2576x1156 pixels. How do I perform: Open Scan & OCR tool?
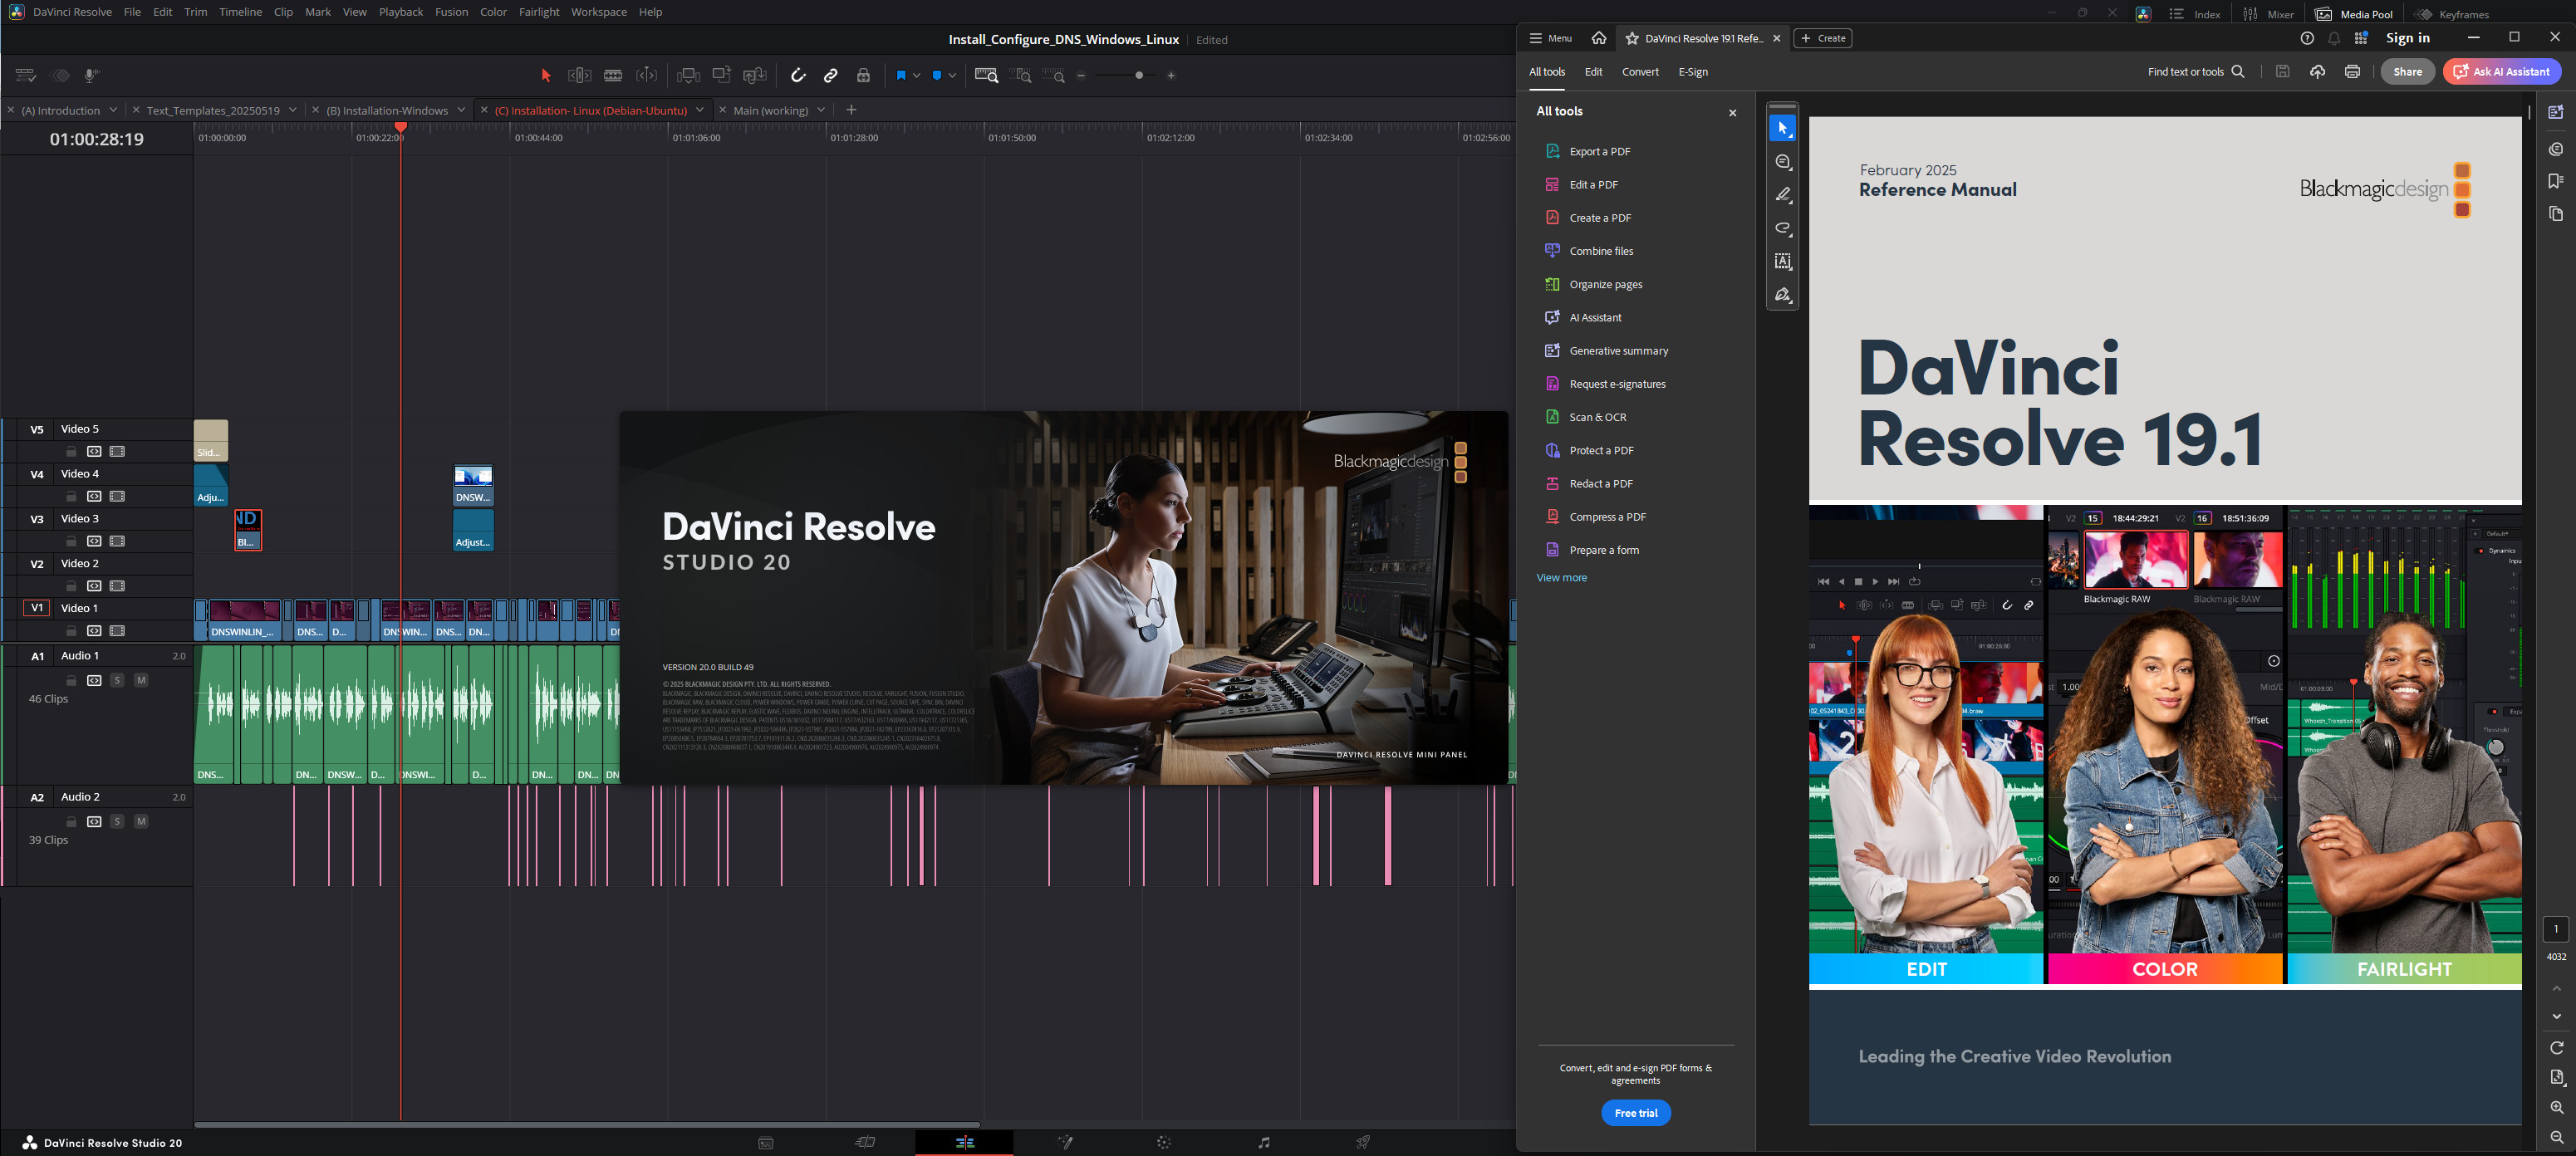[1597, 417]
